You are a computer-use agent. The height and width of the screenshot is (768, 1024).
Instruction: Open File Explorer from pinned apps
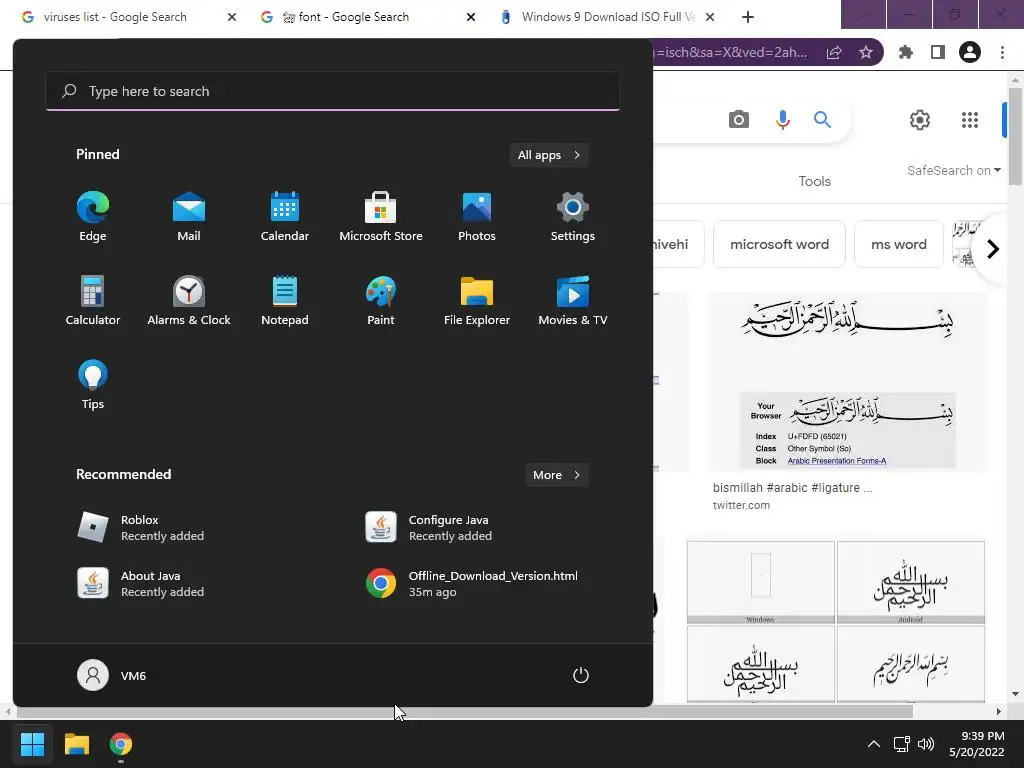(477, 300)
